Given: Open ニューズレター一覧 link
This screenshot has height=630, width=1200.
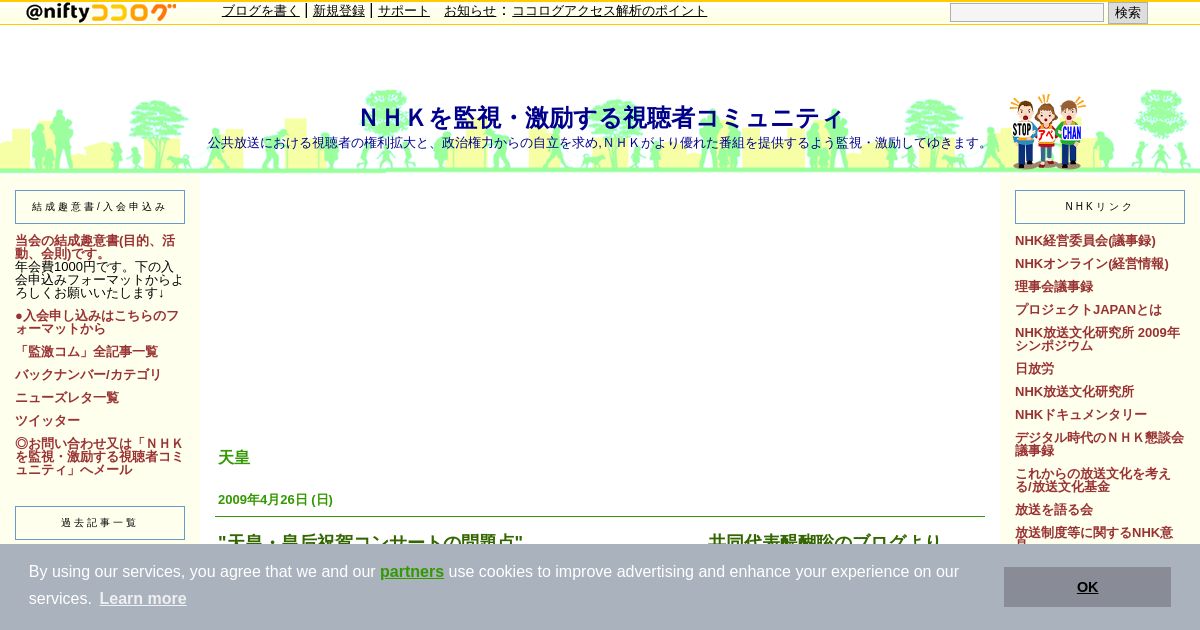Looking at the screenshot, I should pyautogui.click(x=67, y=398).
